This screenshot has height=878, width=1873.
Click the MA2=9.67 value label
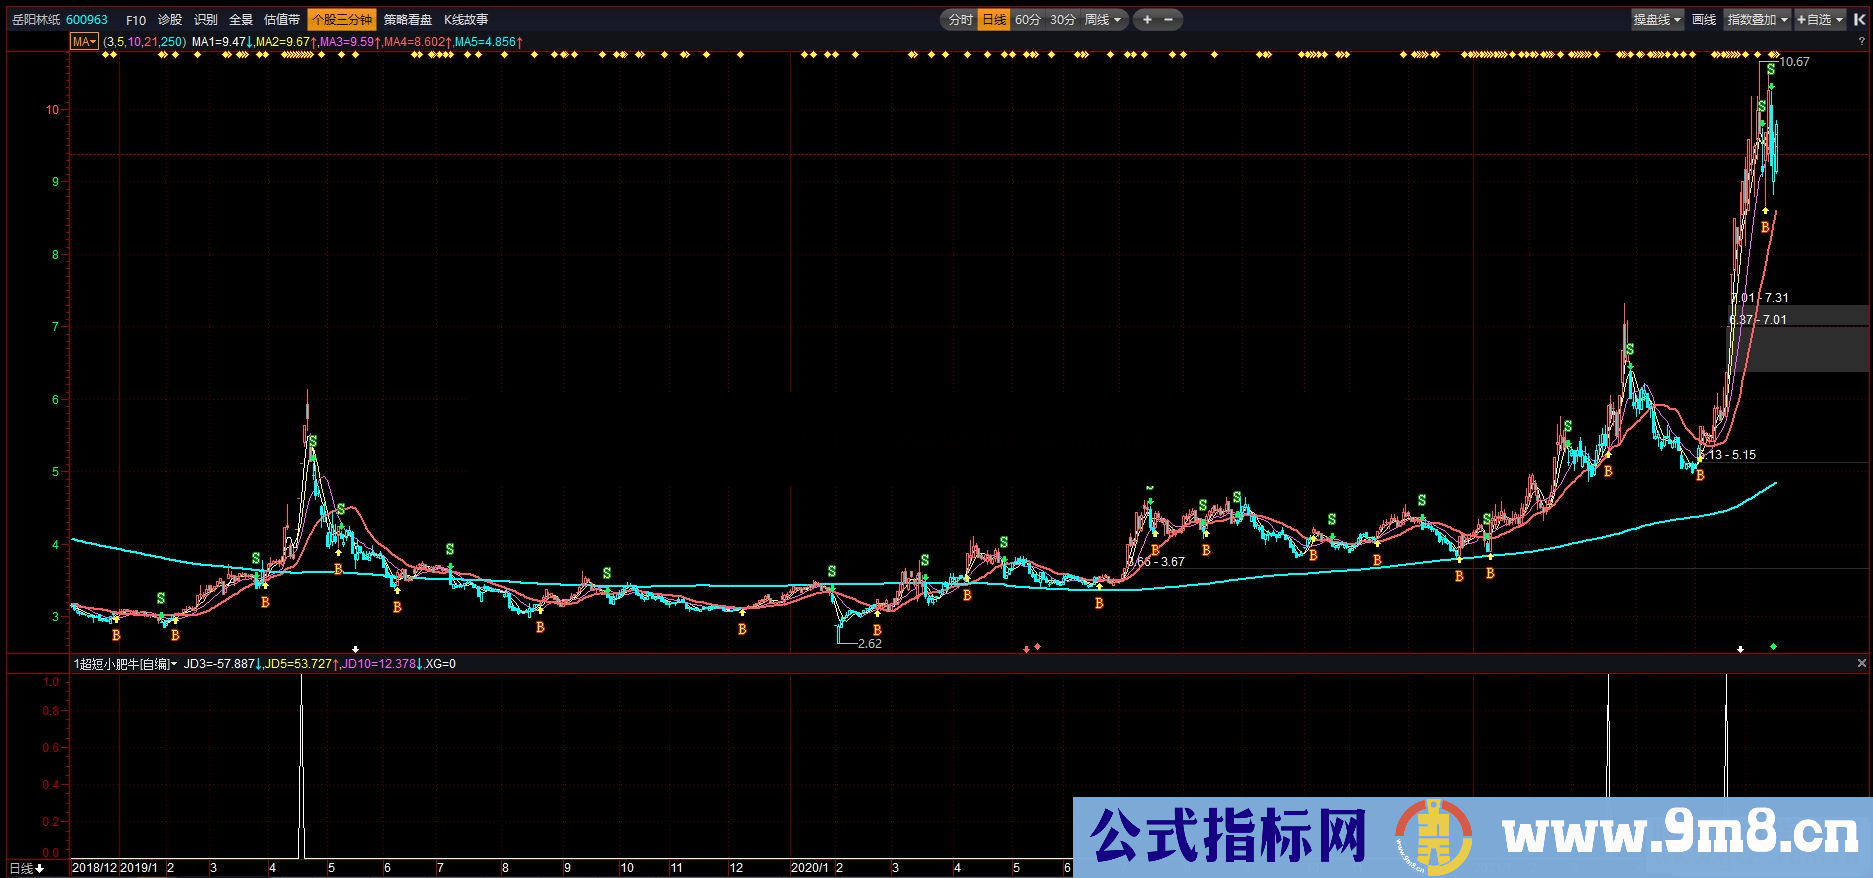(283, 42)
